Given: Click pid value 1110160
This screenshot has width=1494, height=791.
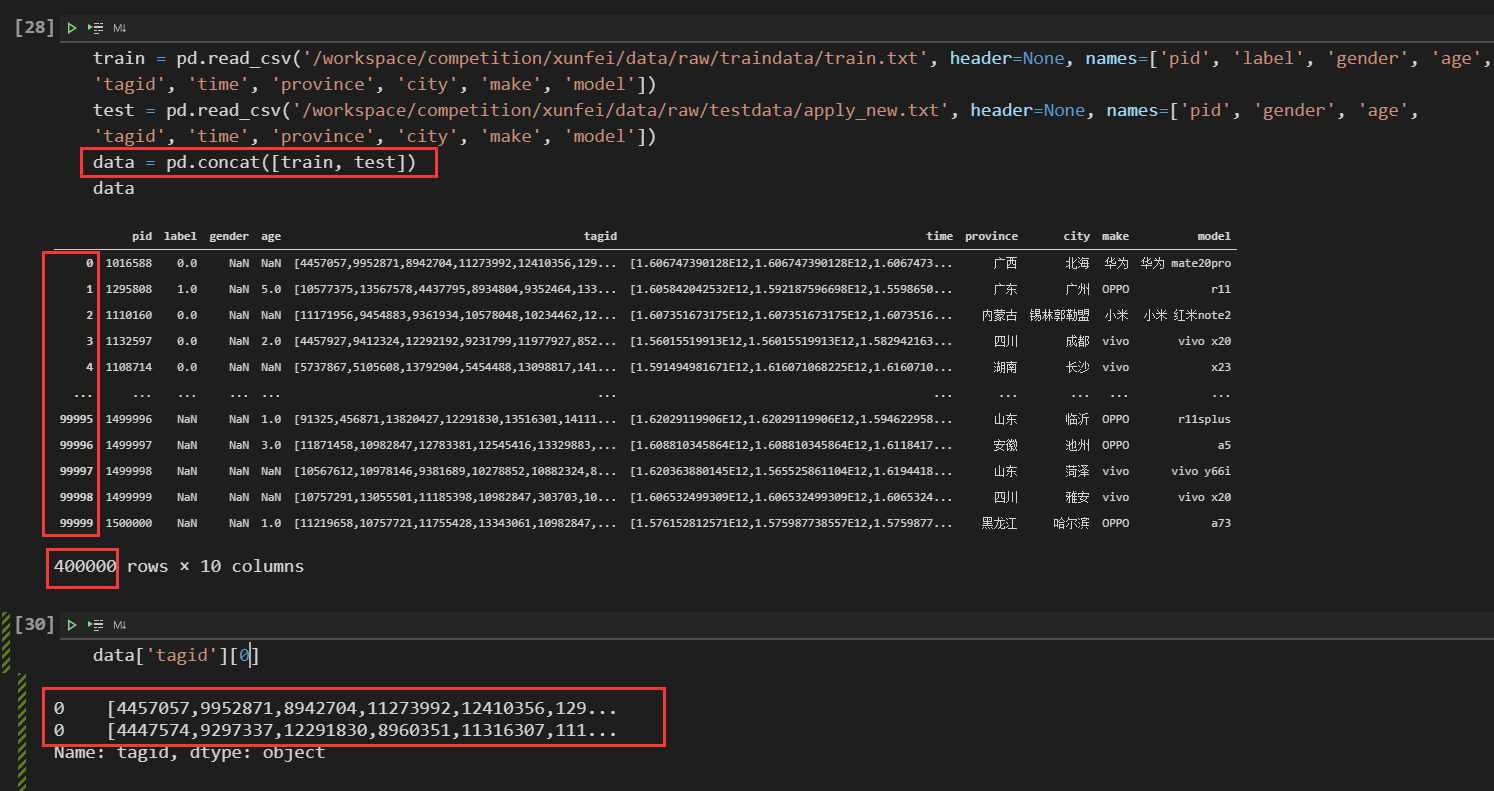Looking at the screenshot, I should point(128,315).
